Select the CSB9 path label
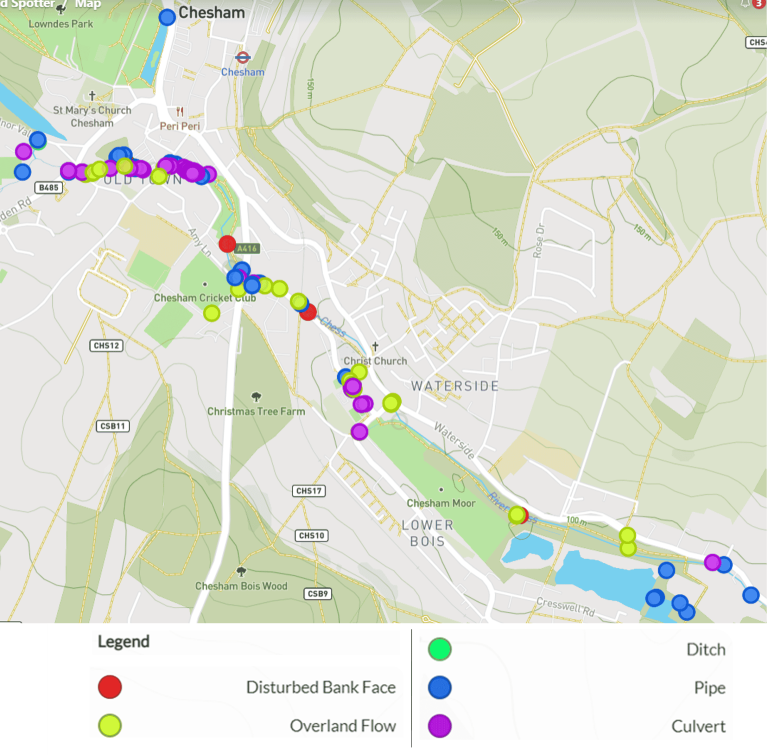This screenshot has width=768, height=755. click(317, 594)
